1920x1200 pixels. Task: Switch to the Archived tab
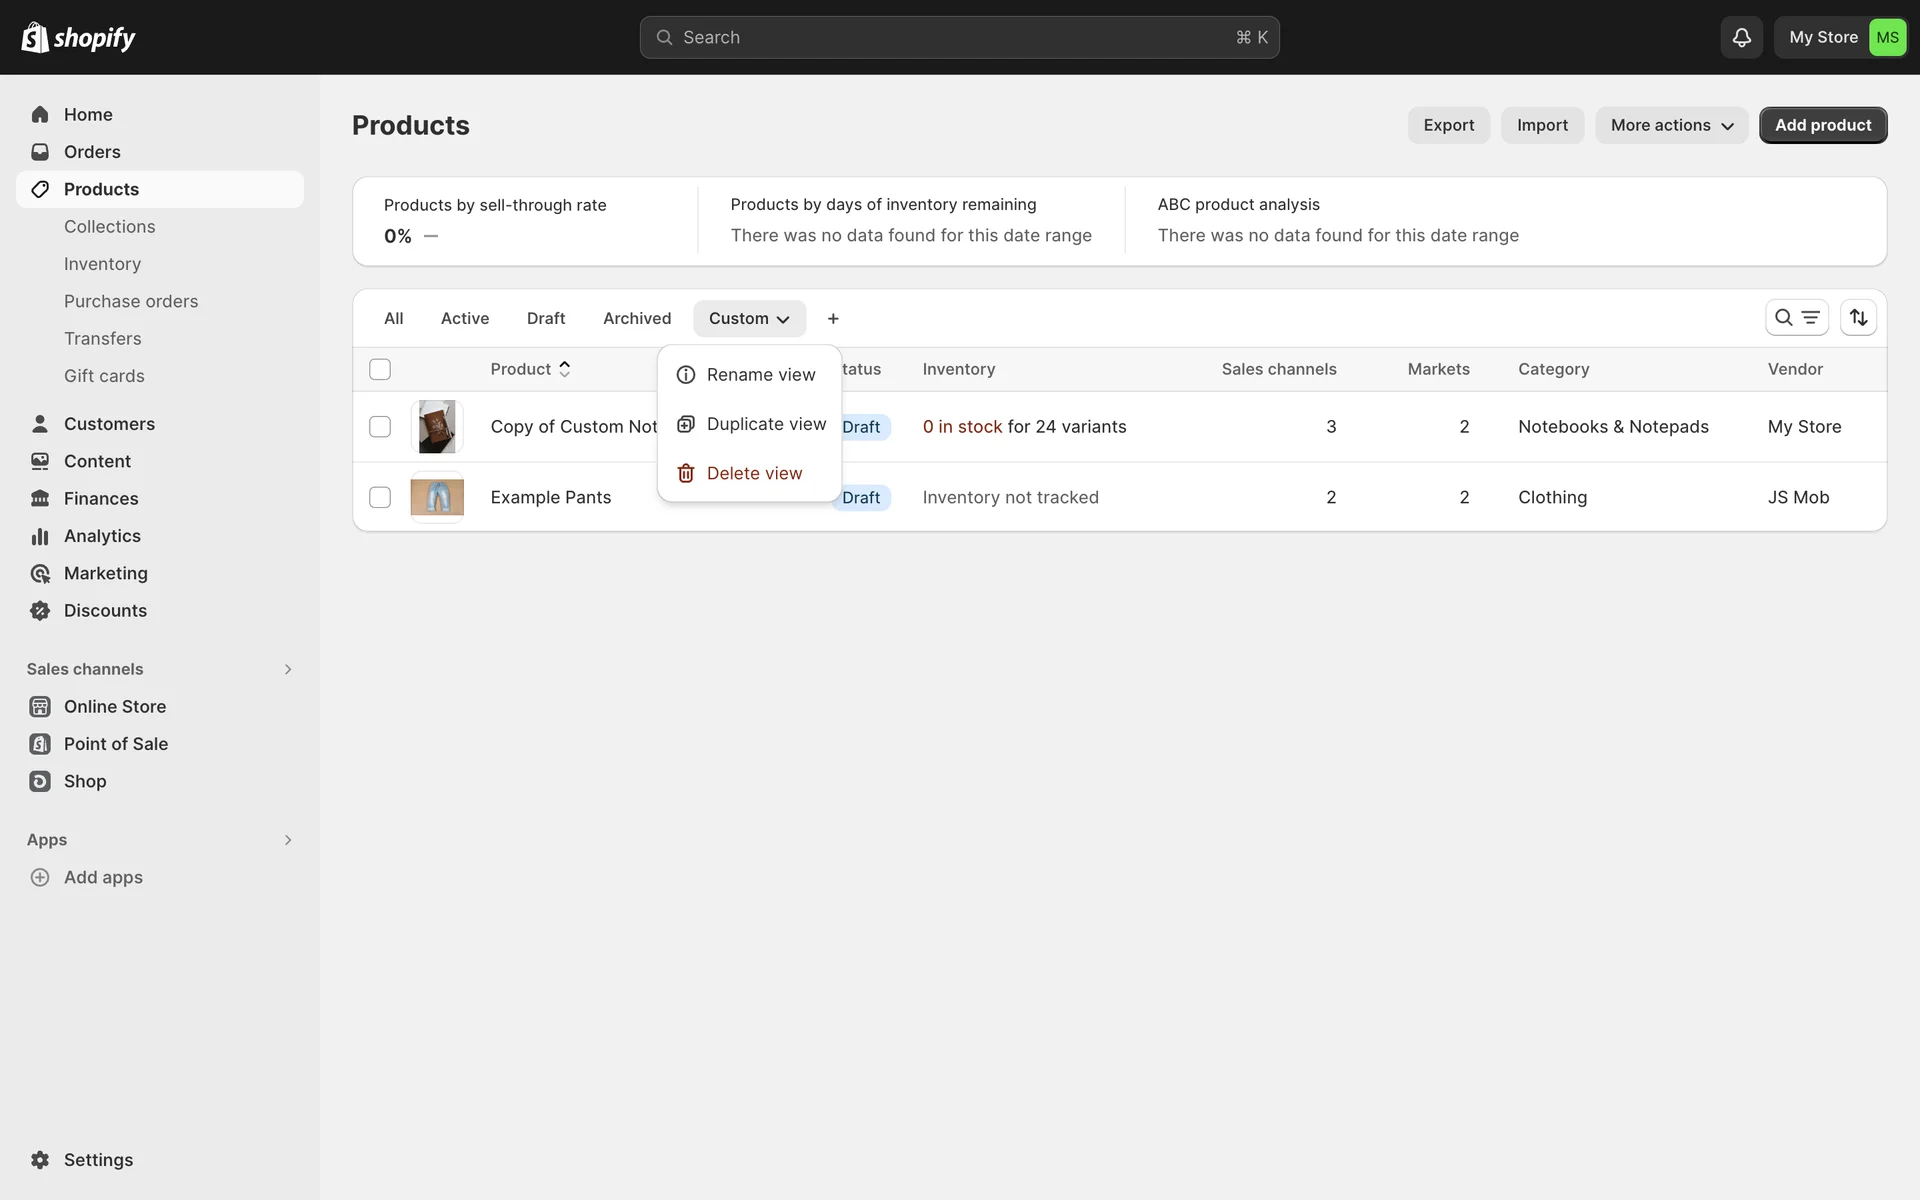tap(636, 319)
